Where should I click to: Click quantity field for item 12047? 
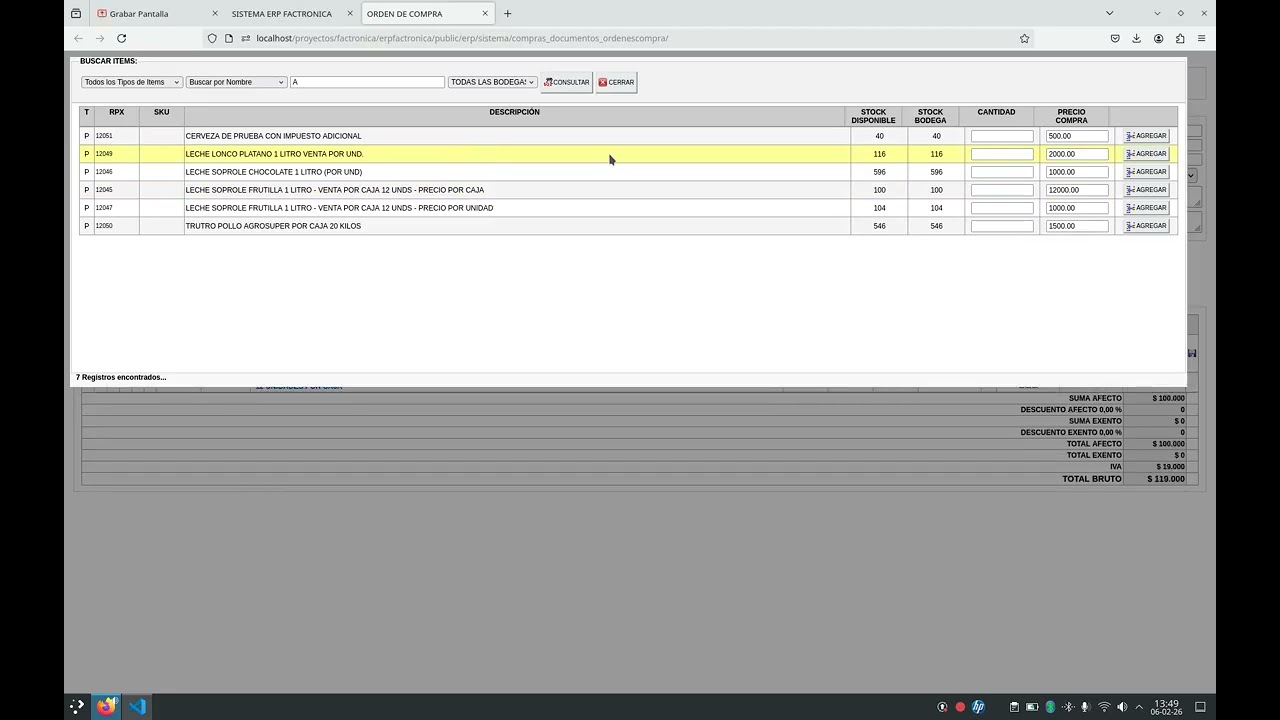[1002, 208]
